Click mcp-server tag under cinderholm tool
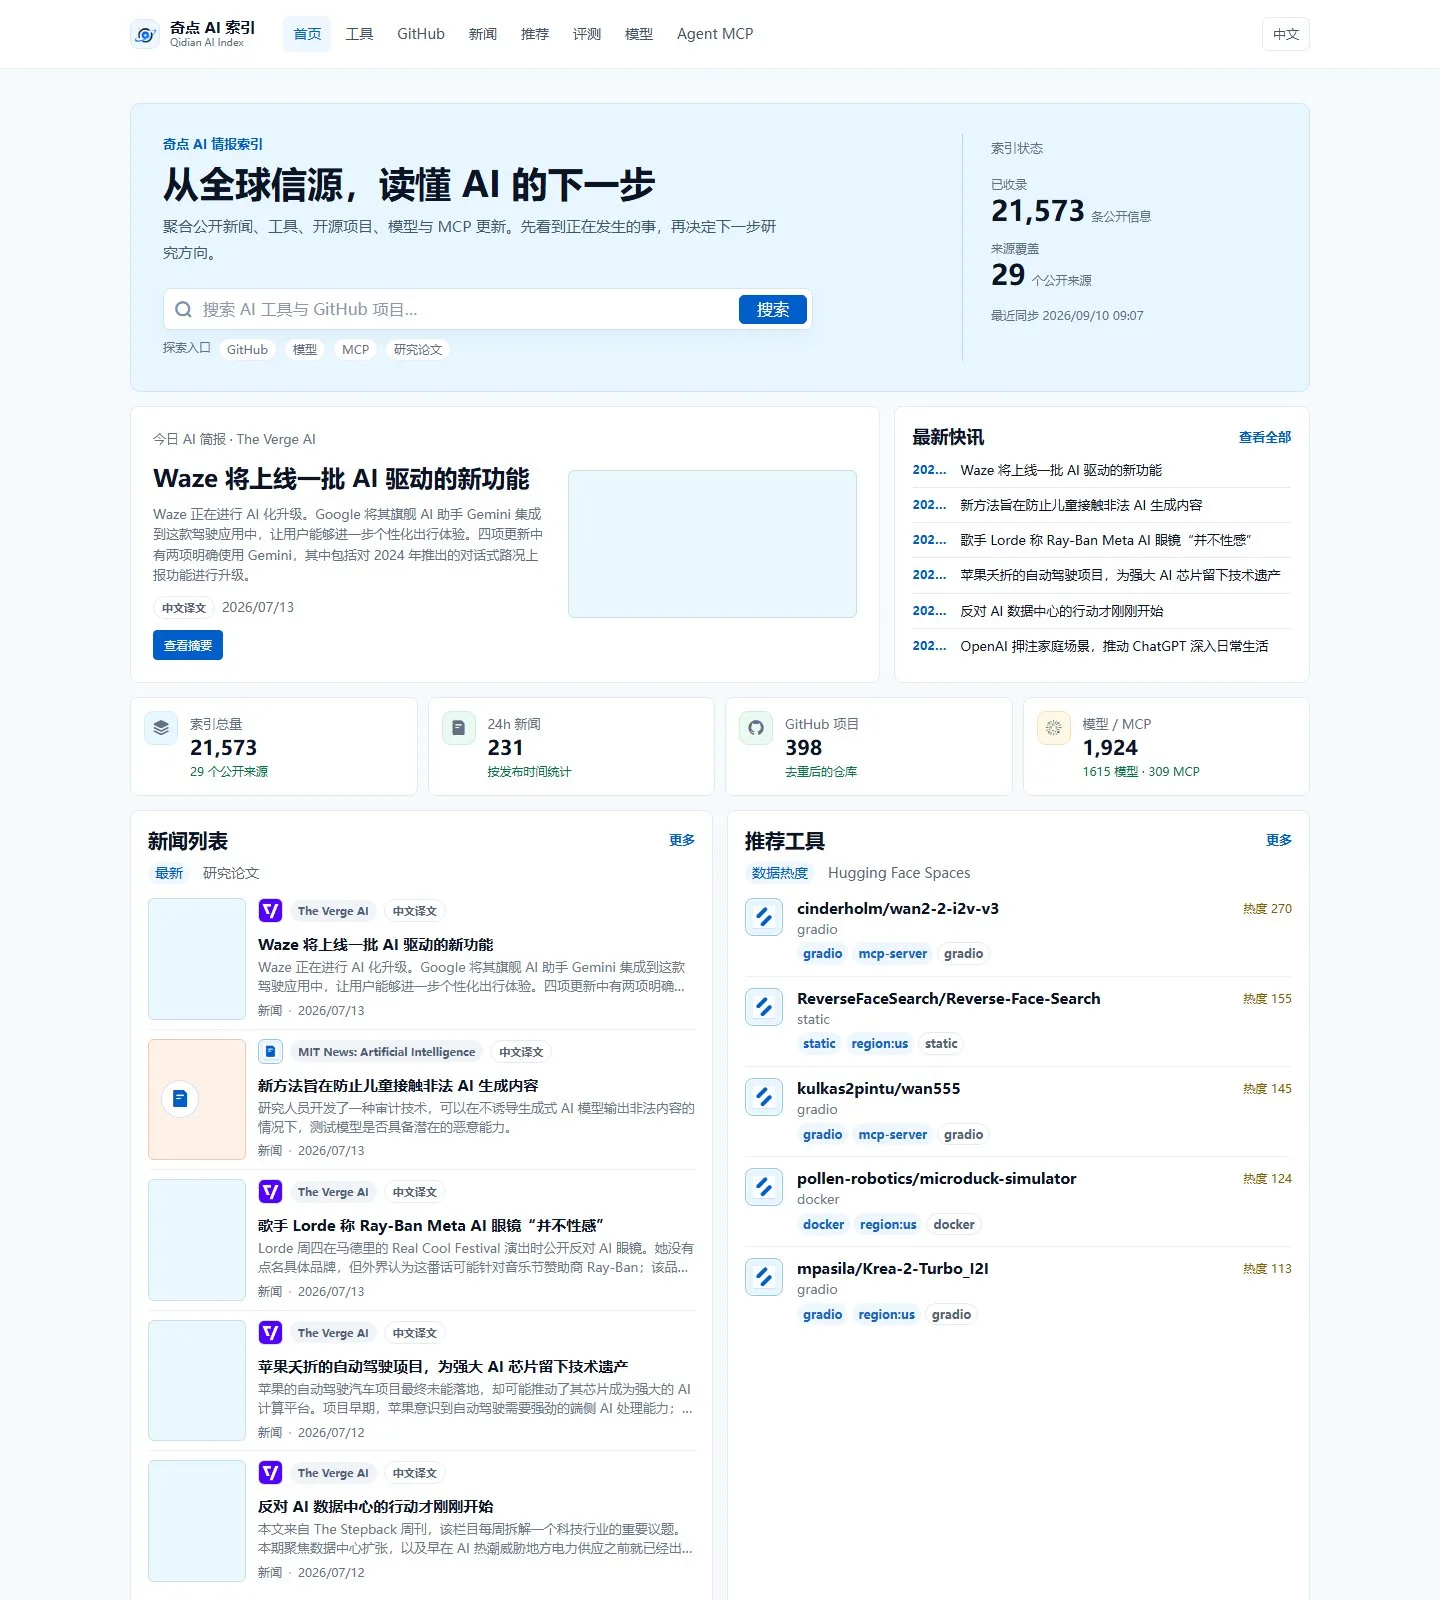 tap(893, 954)
